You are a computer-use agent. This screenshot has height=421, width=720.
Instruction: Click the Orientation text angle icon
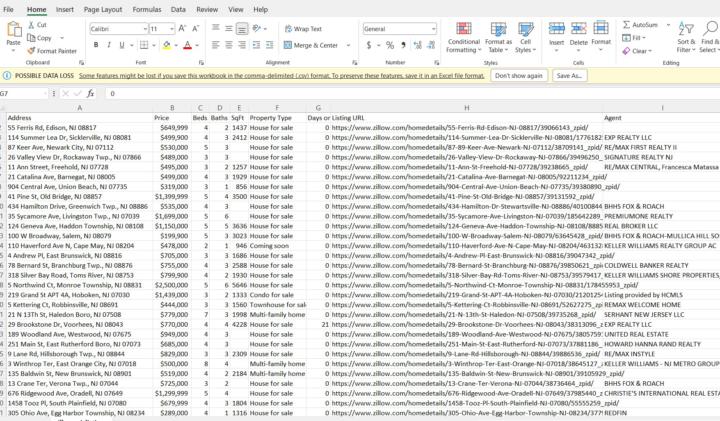[x=257, y=28]
